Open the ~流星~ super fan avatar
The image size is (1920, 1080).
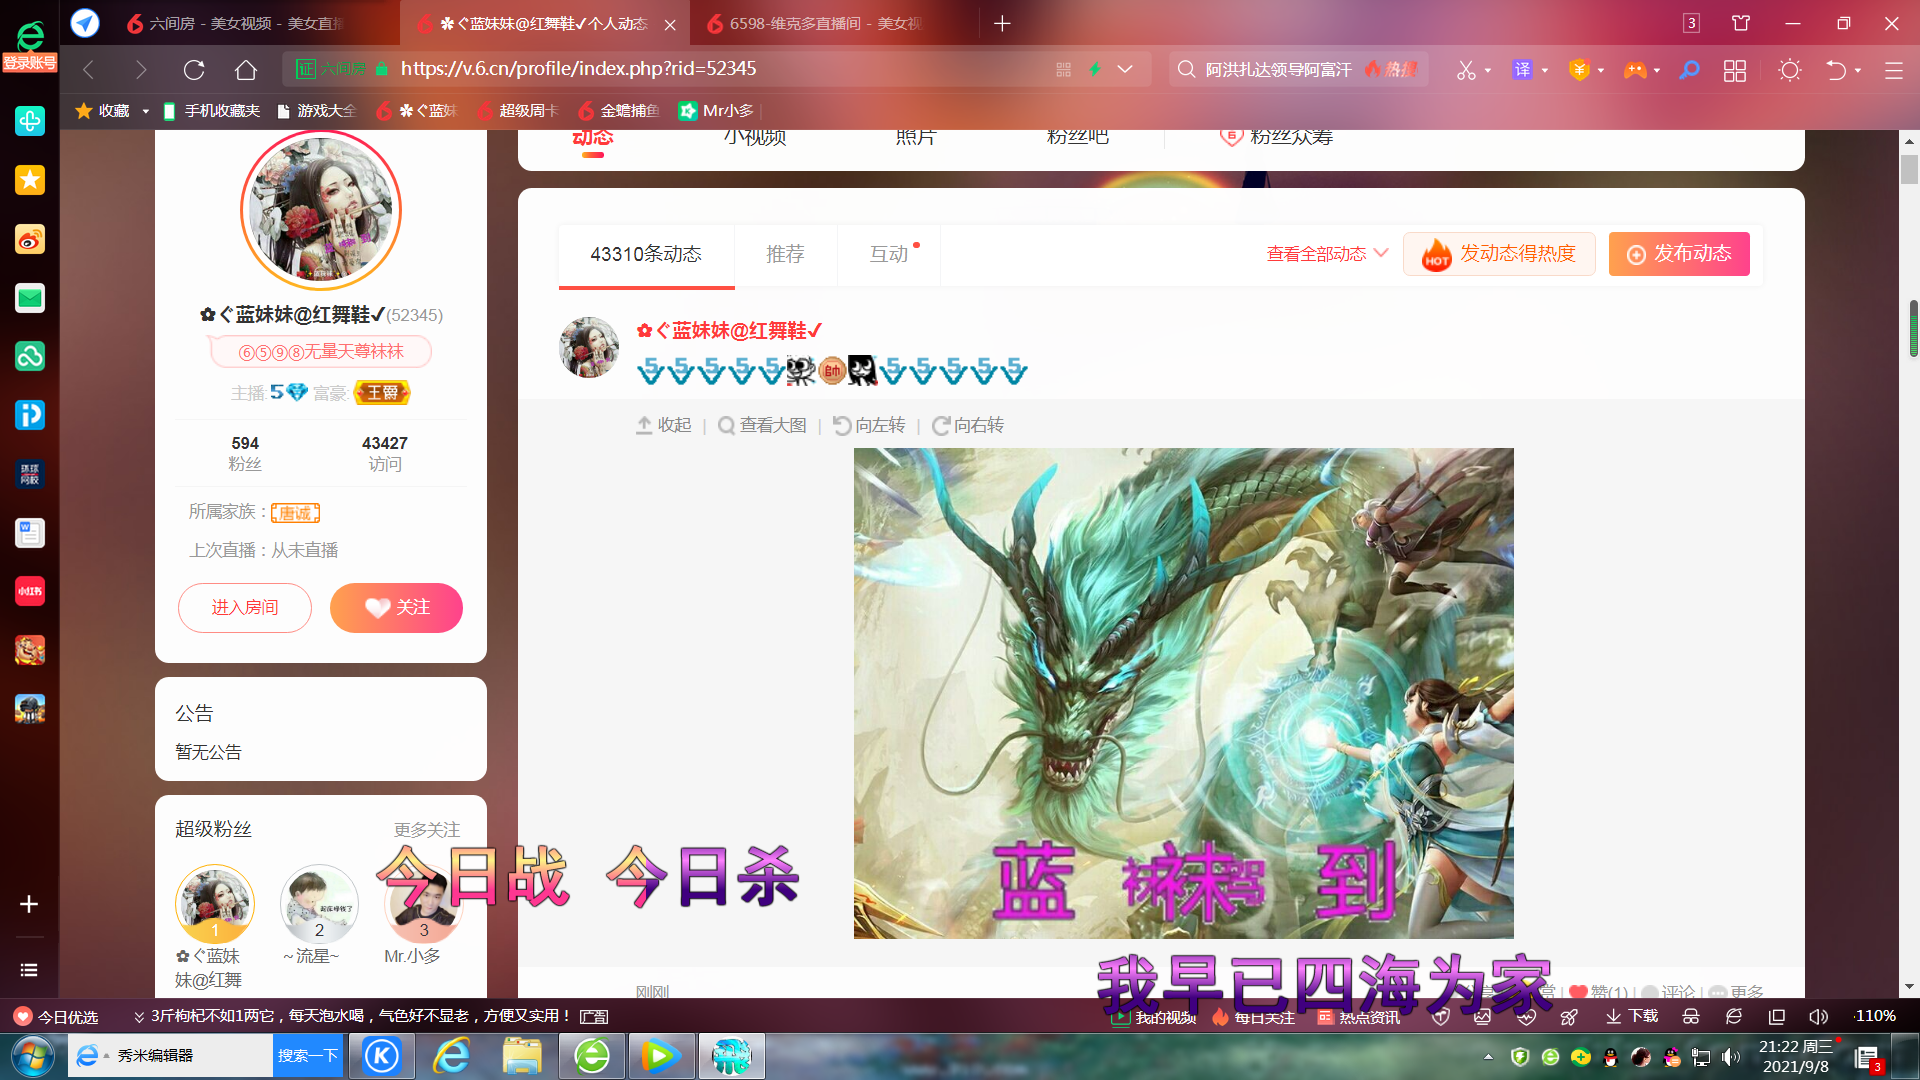[x=319, y=904]
